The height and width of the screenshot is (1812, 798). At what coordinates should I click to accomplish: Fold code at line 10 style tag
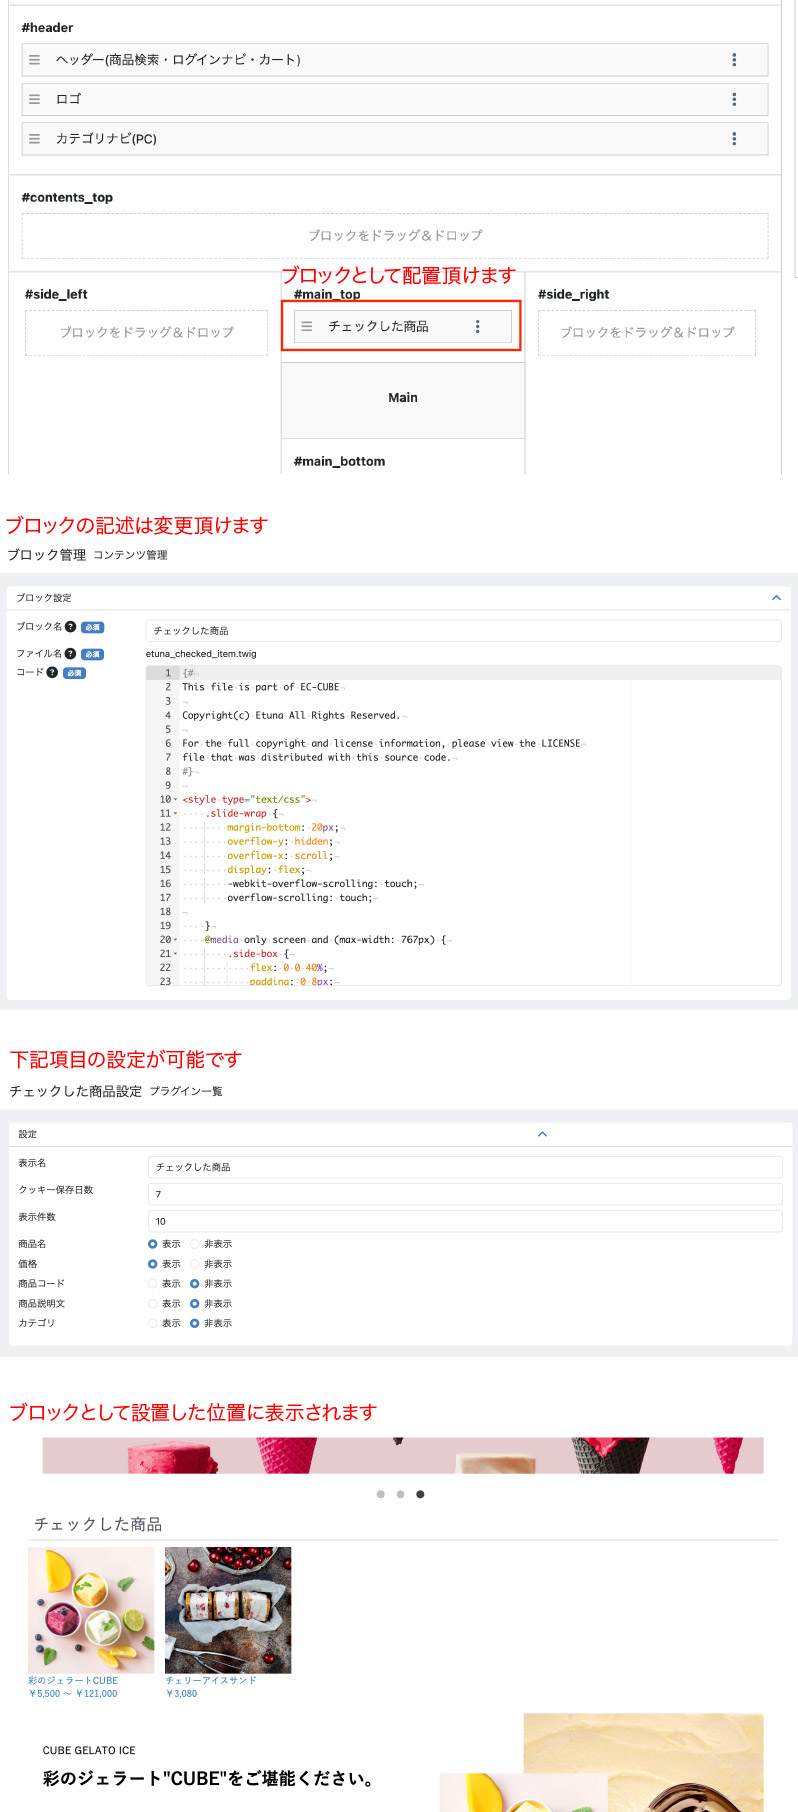pos(175,800)
